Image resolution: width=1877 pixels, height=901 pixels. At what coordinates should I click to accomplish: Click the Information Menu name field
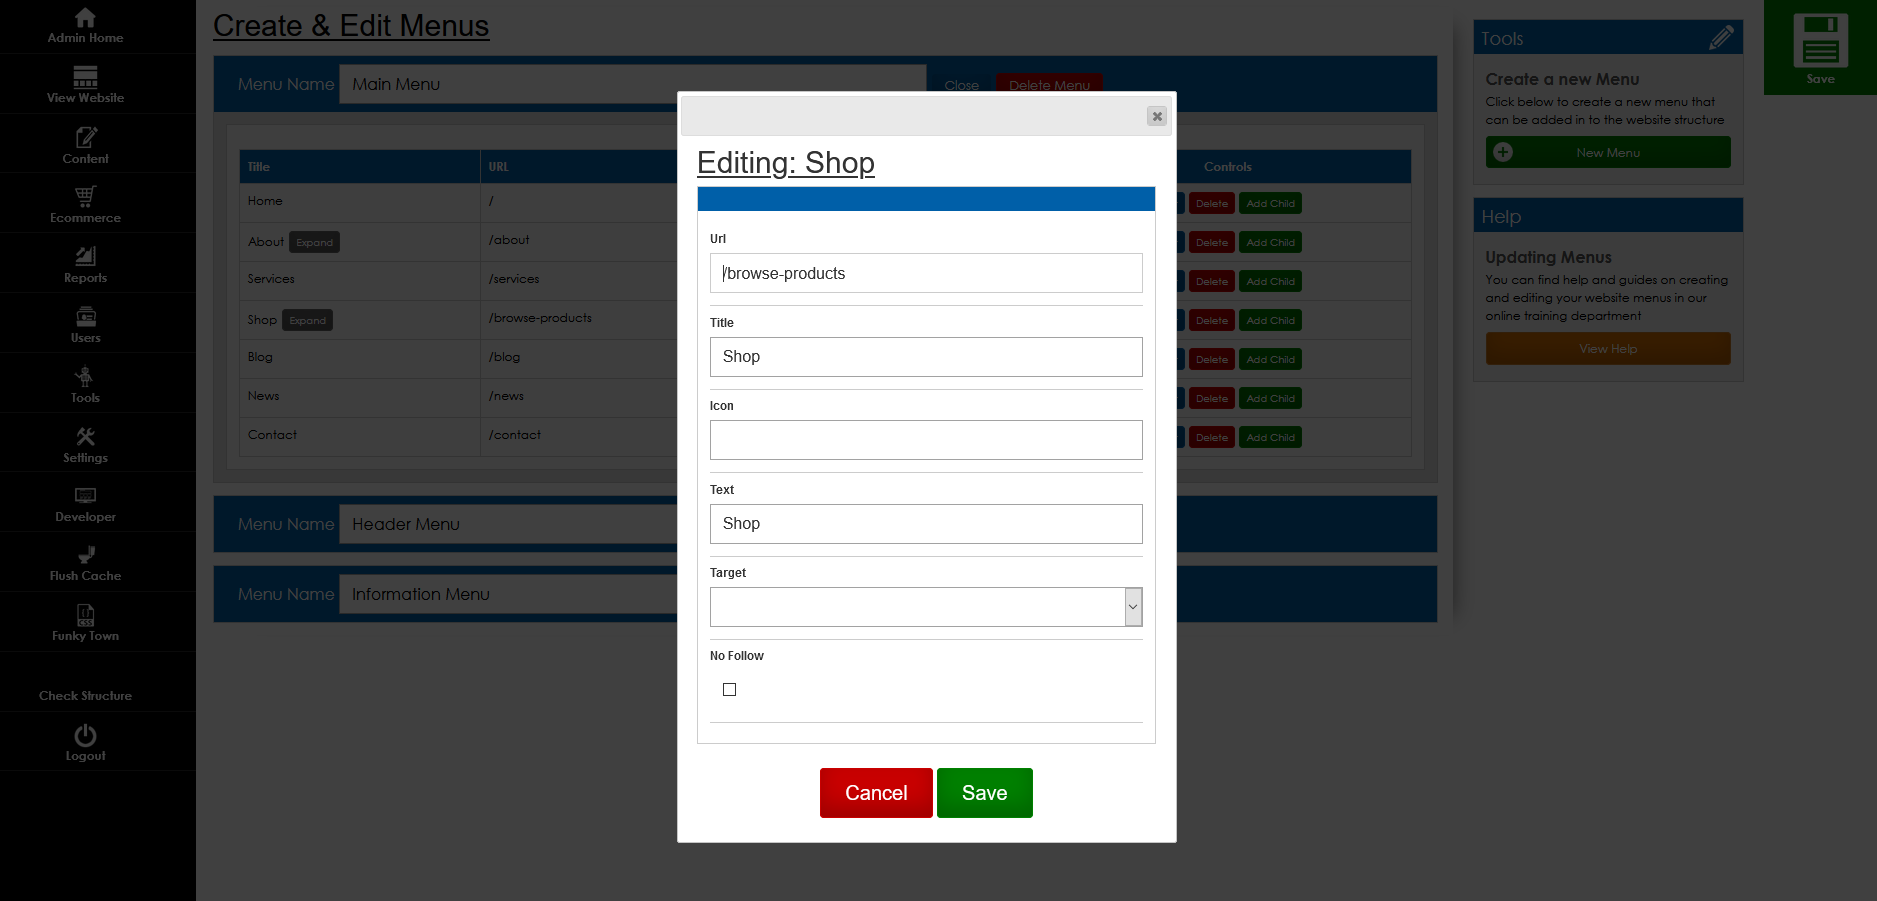(508, 594)
